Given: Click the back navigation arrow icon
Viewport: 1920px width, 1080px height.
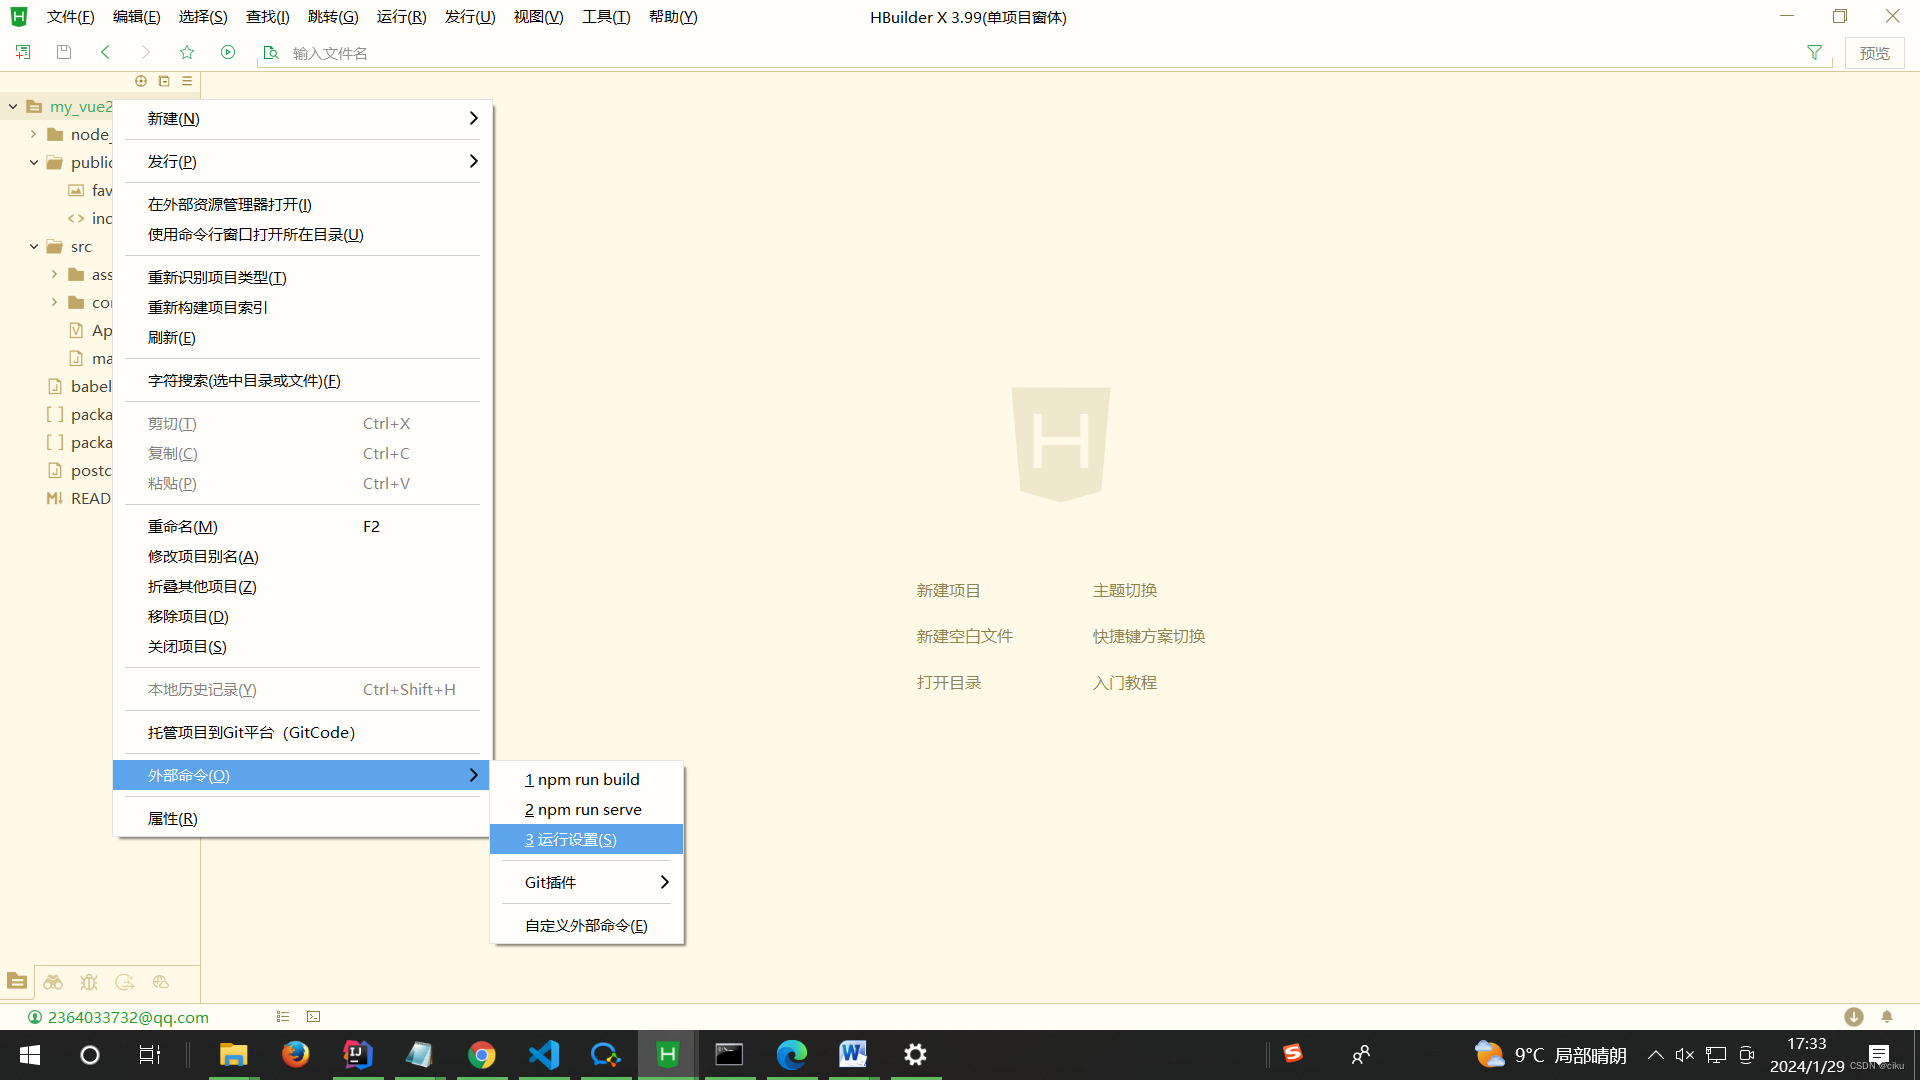Looking at the screenshot, I should coord(104,53).
